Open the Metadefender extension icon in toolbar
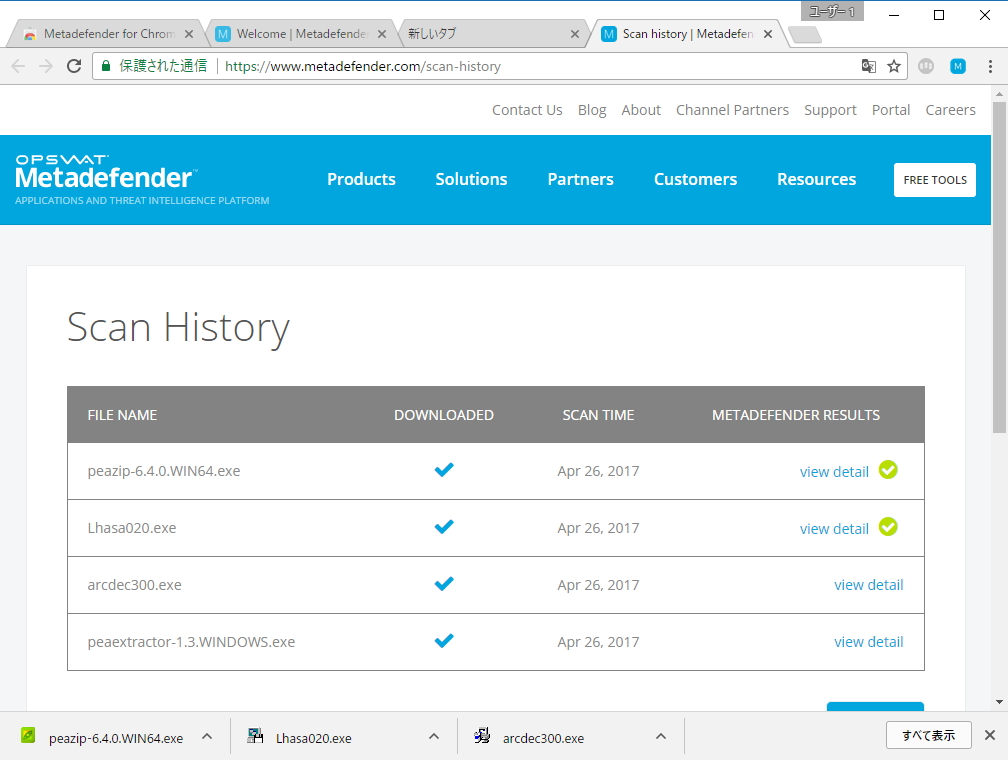The width and height of the screenshot is (1008, 760). [958, 66]
